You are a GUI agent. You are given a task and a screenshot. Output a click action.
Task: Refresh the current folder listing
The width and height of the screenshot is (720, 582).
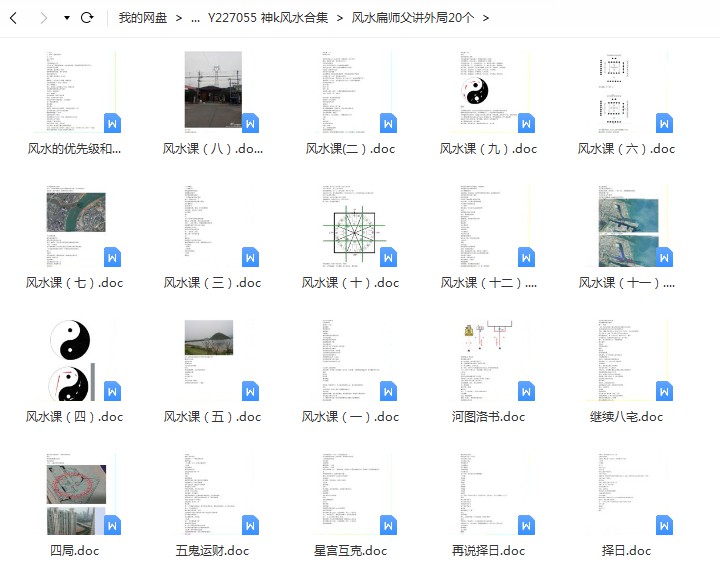coord(87,18)
